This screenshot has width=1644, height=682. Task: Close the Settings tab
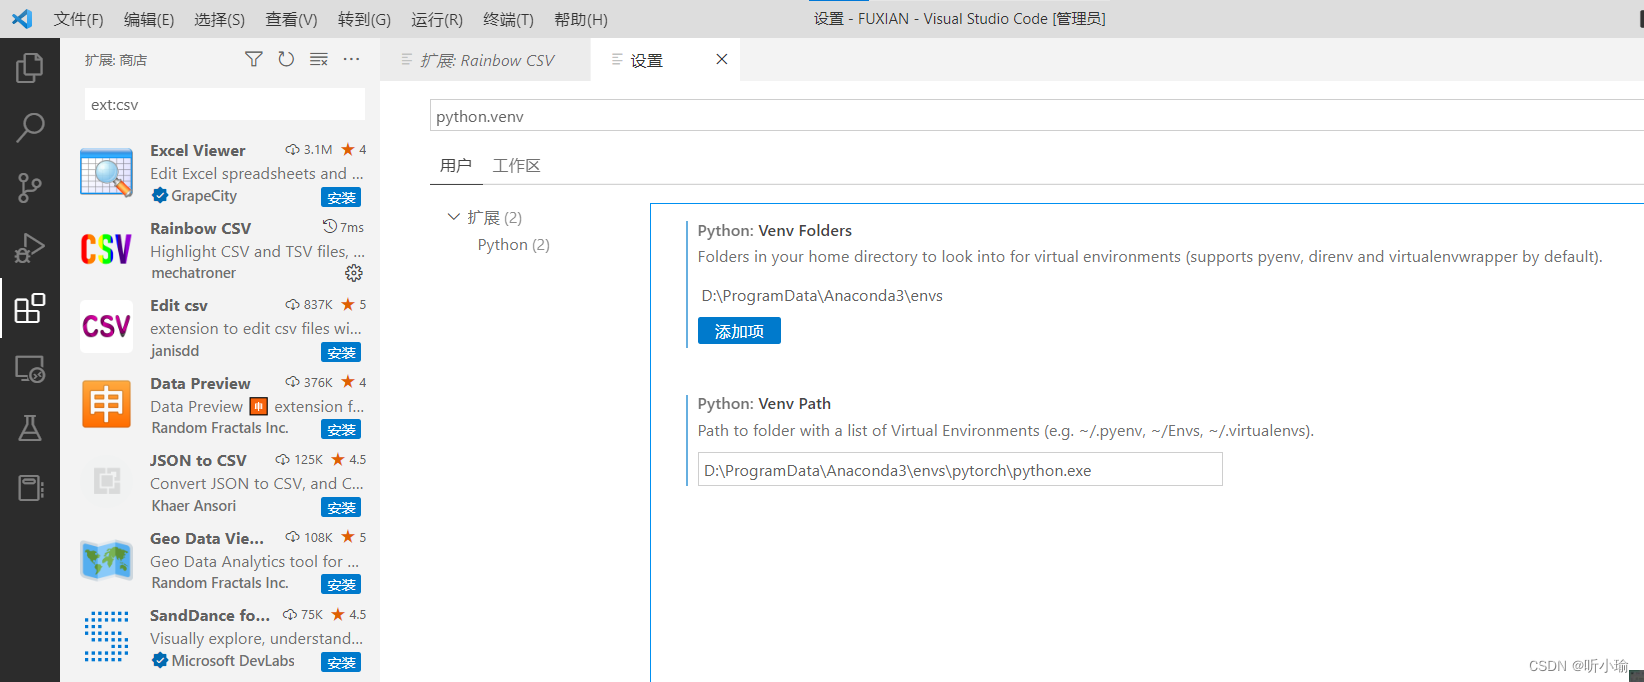(x=722, y=60)
